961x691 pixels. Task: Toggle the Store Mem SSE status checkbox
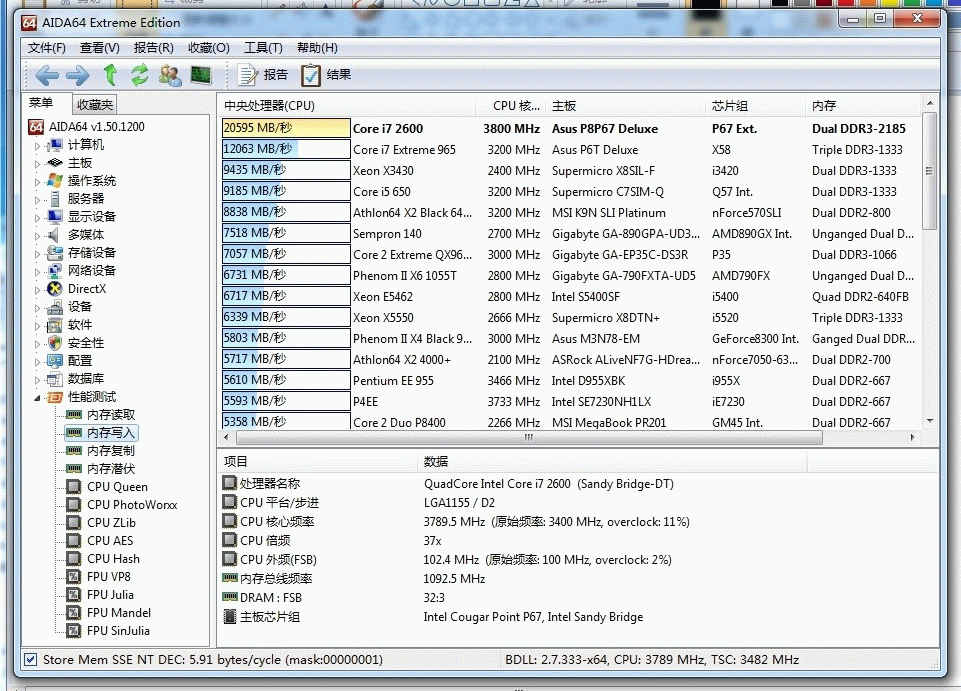(x=30, y=660)
